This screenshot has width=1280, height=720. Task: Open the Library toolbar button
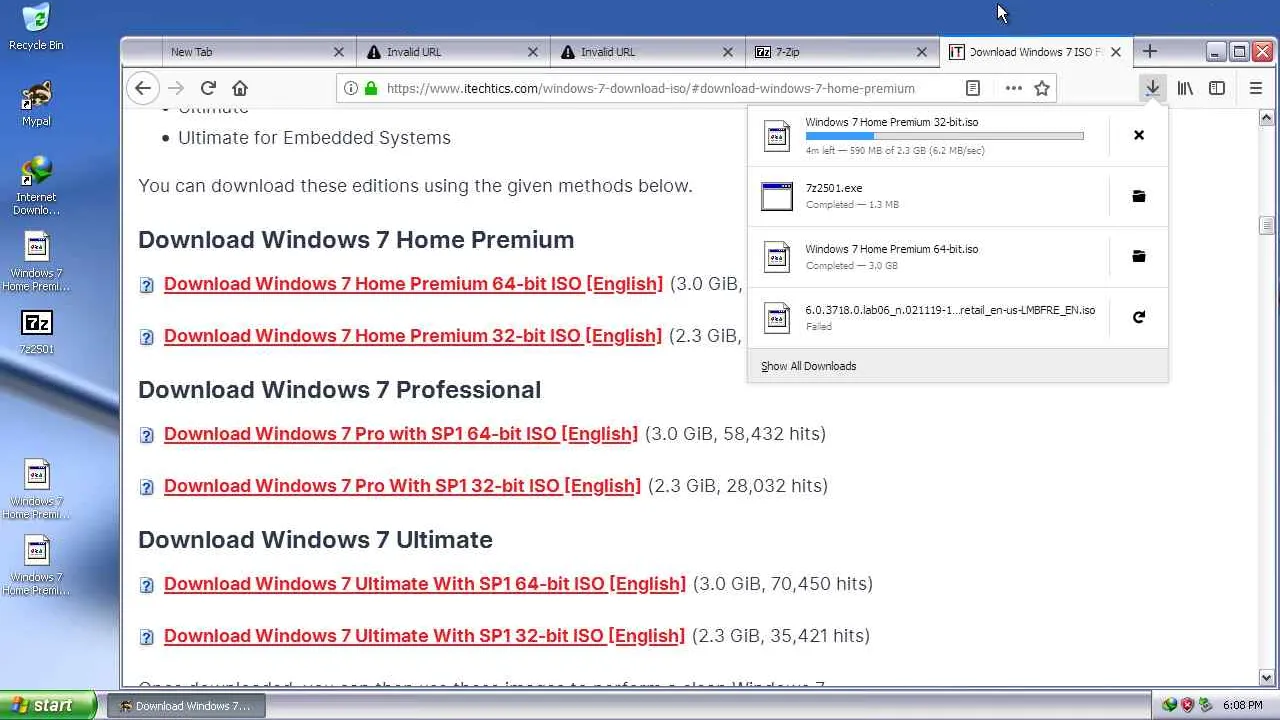coord(1185,88)
